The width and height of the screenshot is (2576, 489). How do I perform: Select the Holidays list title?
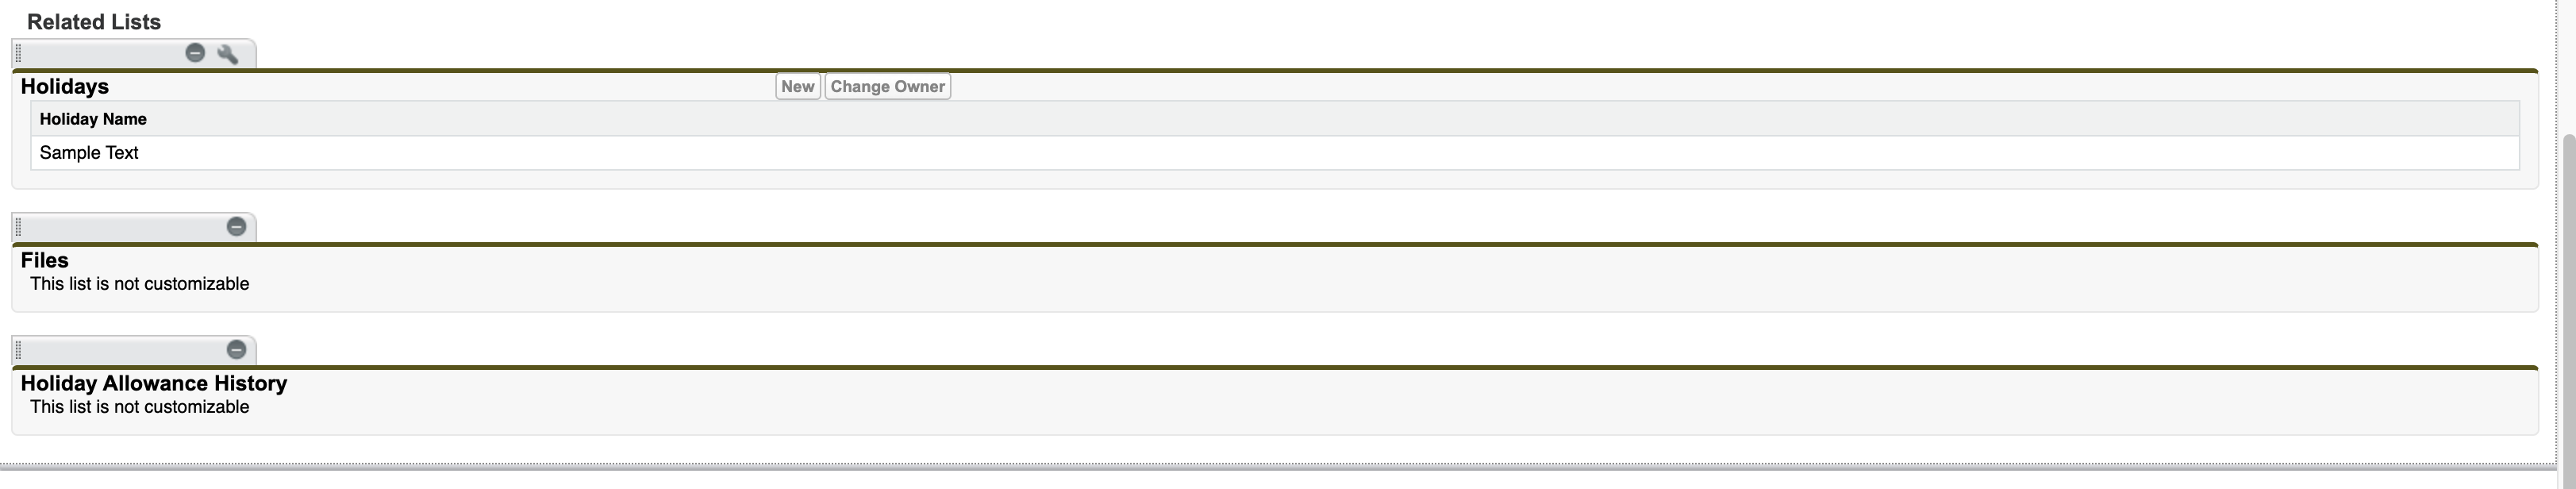point(65,87)
